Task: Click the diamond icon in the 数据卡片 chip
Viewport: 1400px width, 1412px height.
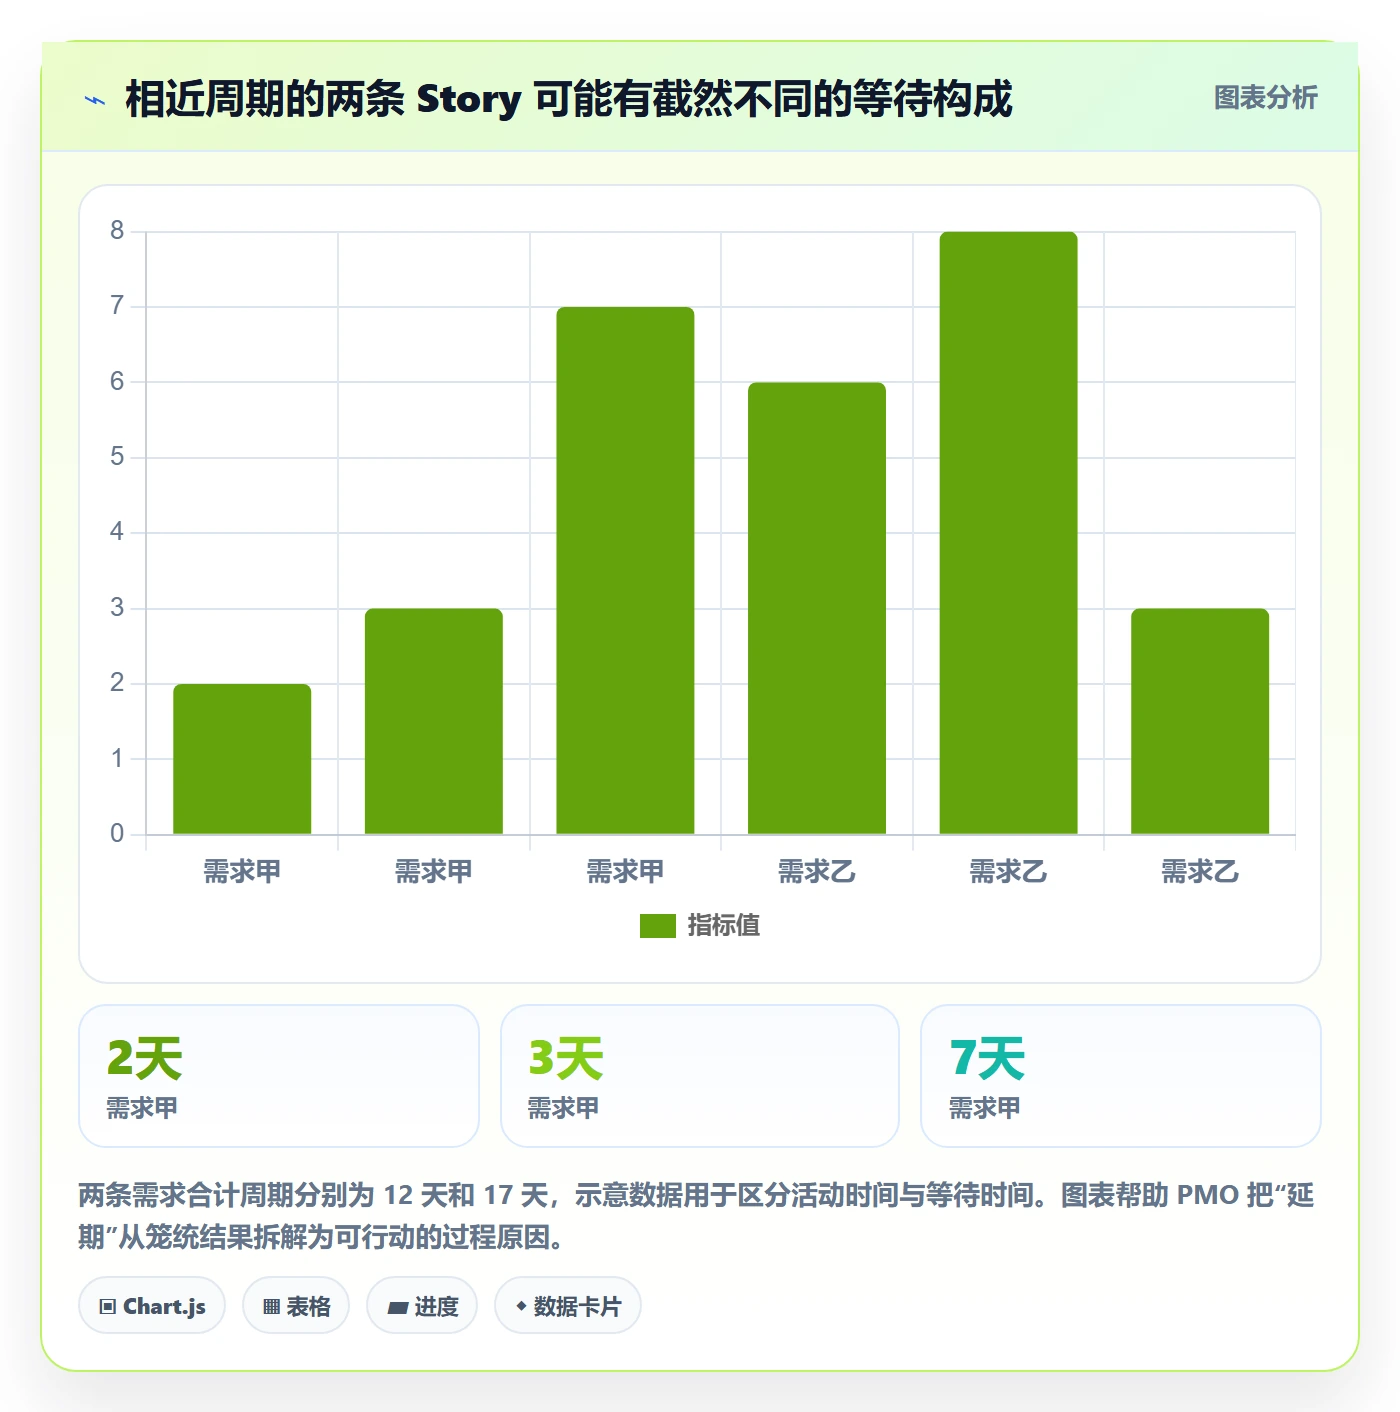Action: 521,1306
